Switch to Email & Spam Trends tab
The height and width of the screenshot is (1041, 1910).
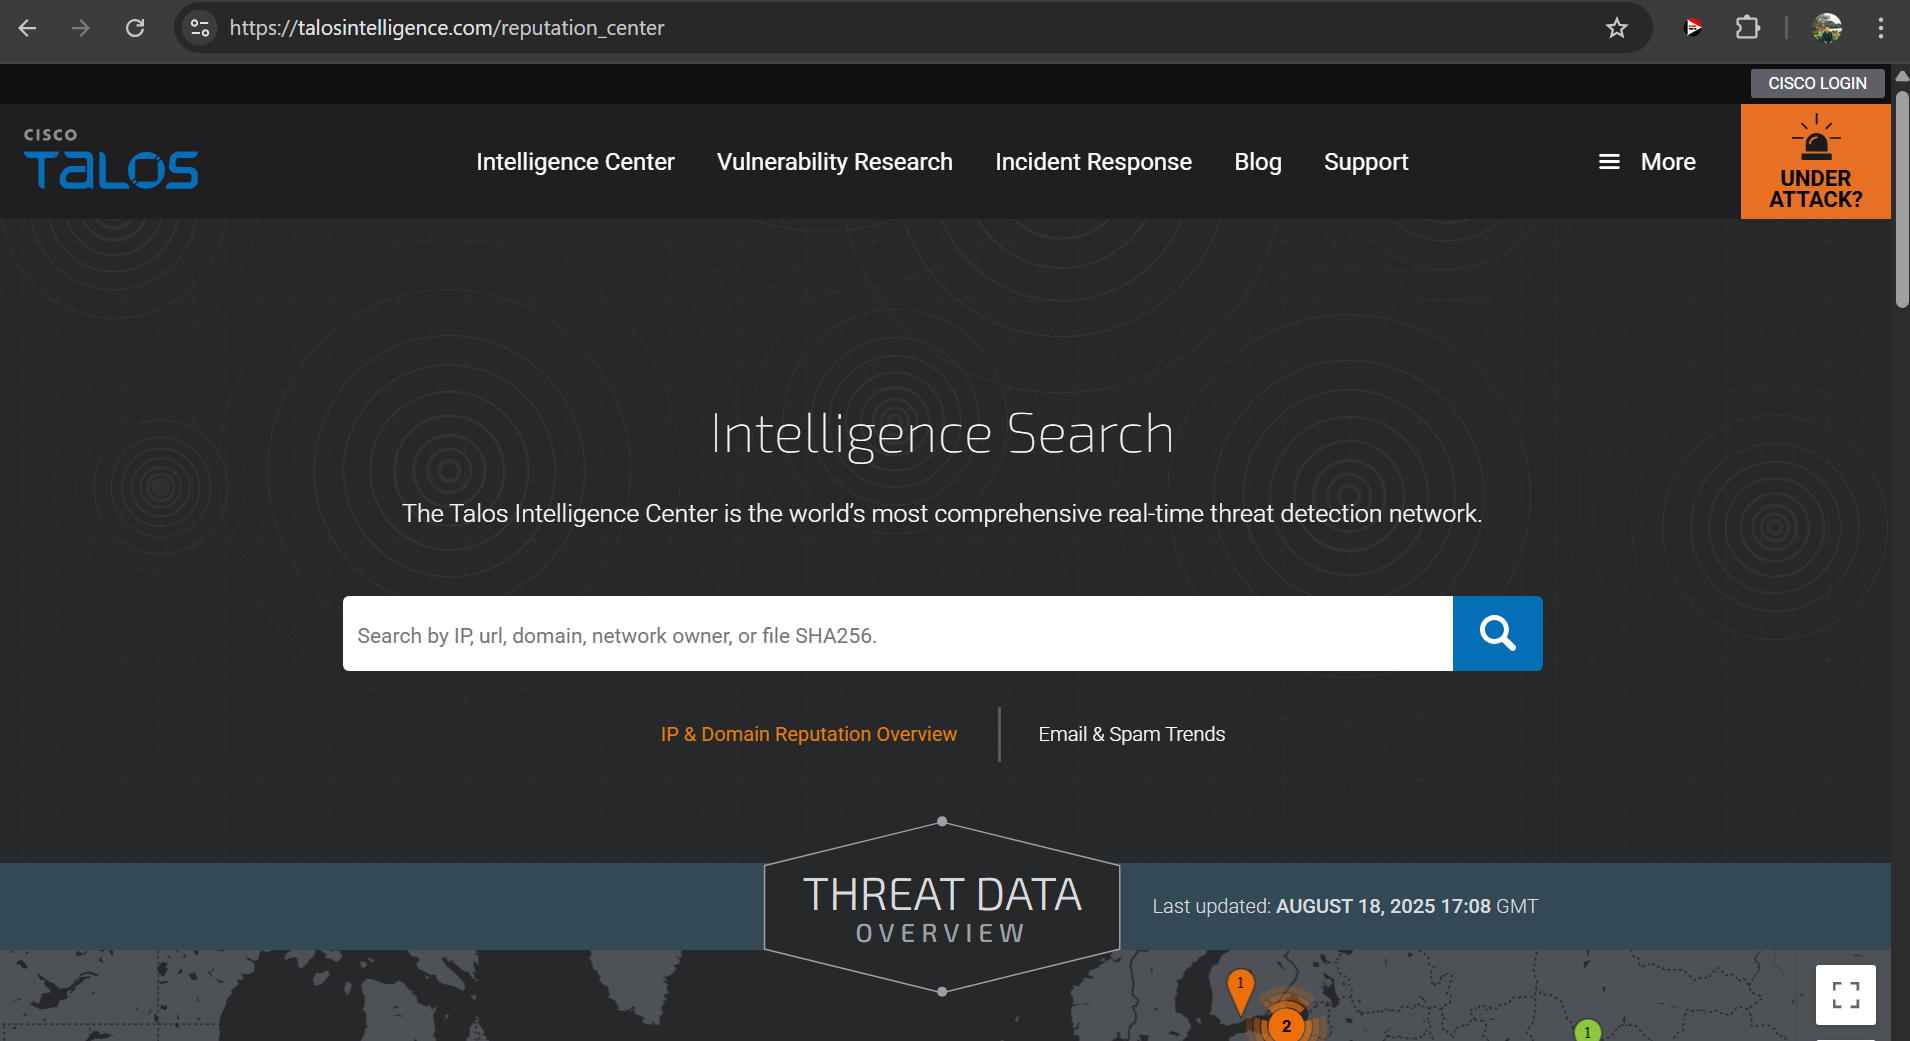1131,734
